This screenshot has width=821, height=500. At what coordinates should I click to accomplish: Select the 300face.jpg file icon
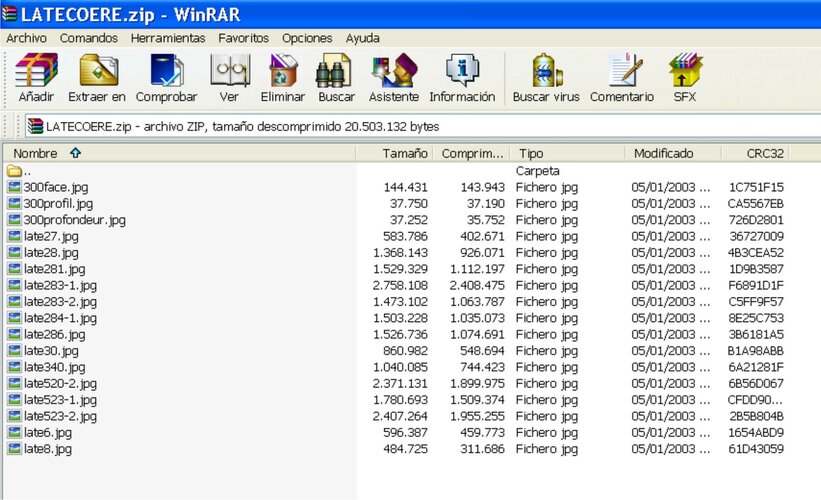click(x=15, y=187)
